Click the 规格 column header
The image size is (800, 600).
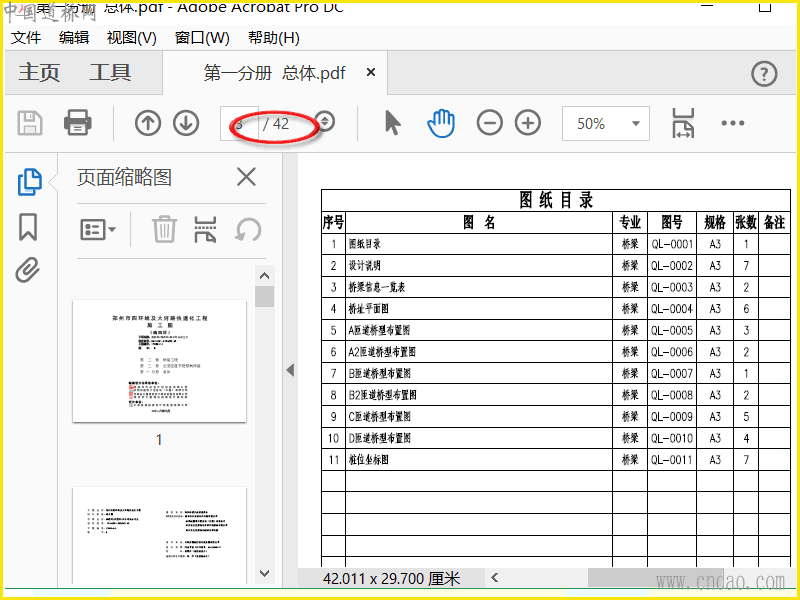pos(715,222)
